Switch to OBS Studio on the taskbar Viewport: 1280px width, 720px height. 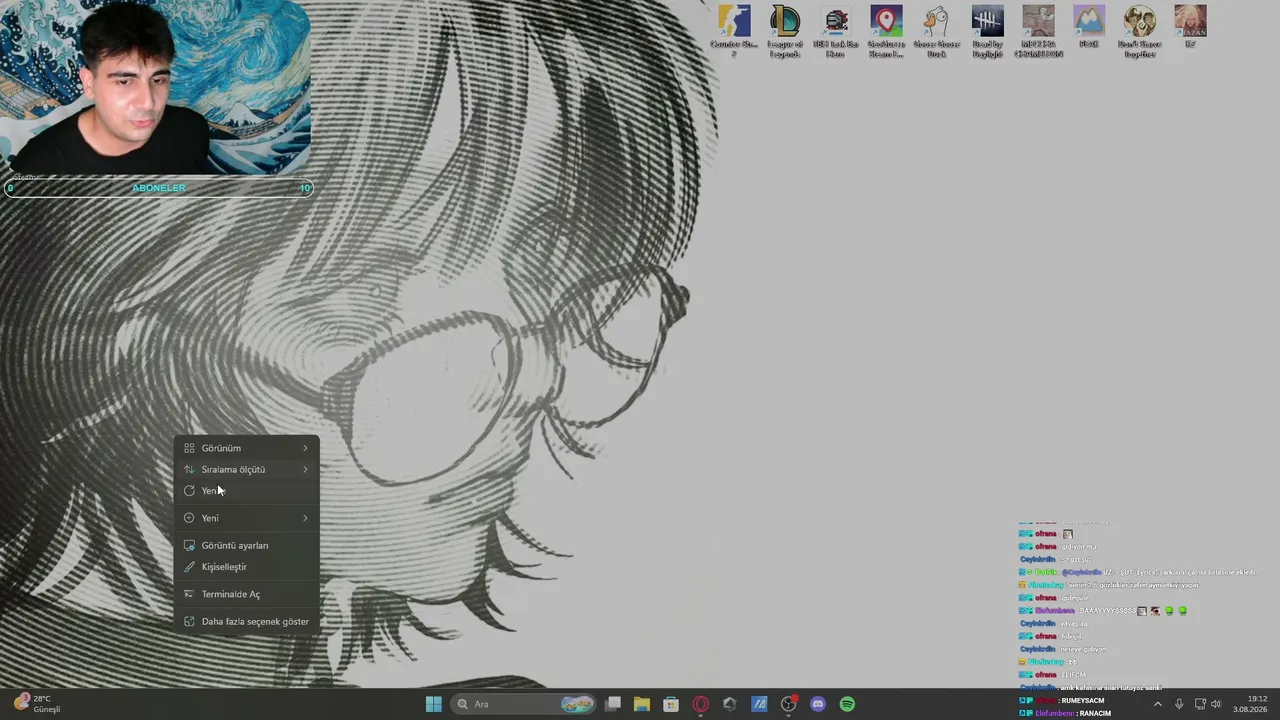coord(788,704)
